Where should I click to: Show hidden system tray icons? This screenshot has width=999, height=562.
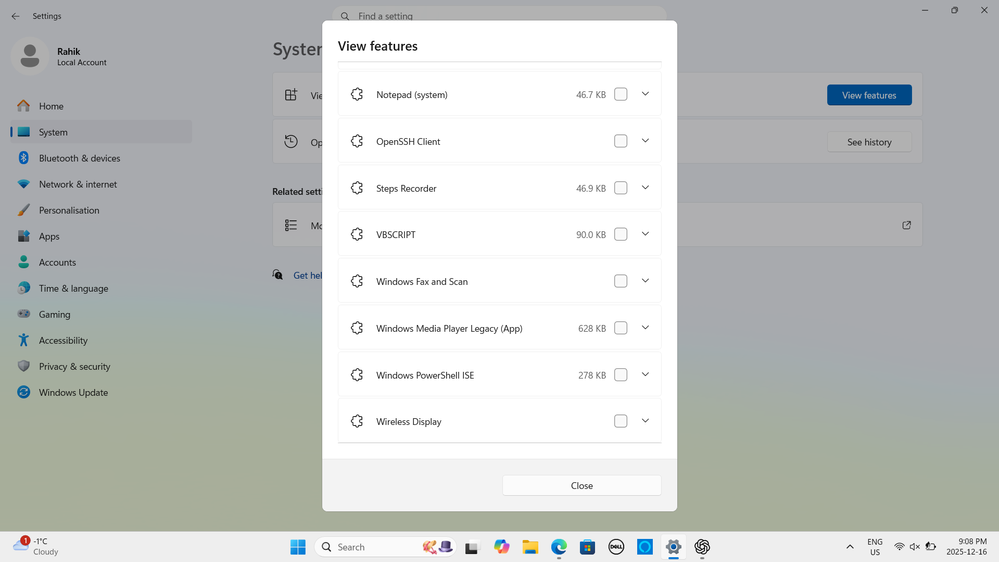pos(850,547)
